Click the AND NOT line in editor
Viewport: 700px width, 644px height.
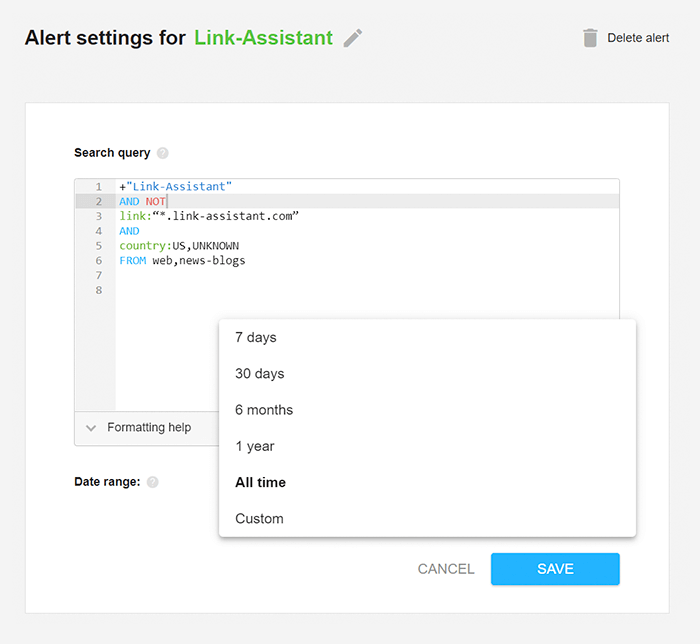142,201
